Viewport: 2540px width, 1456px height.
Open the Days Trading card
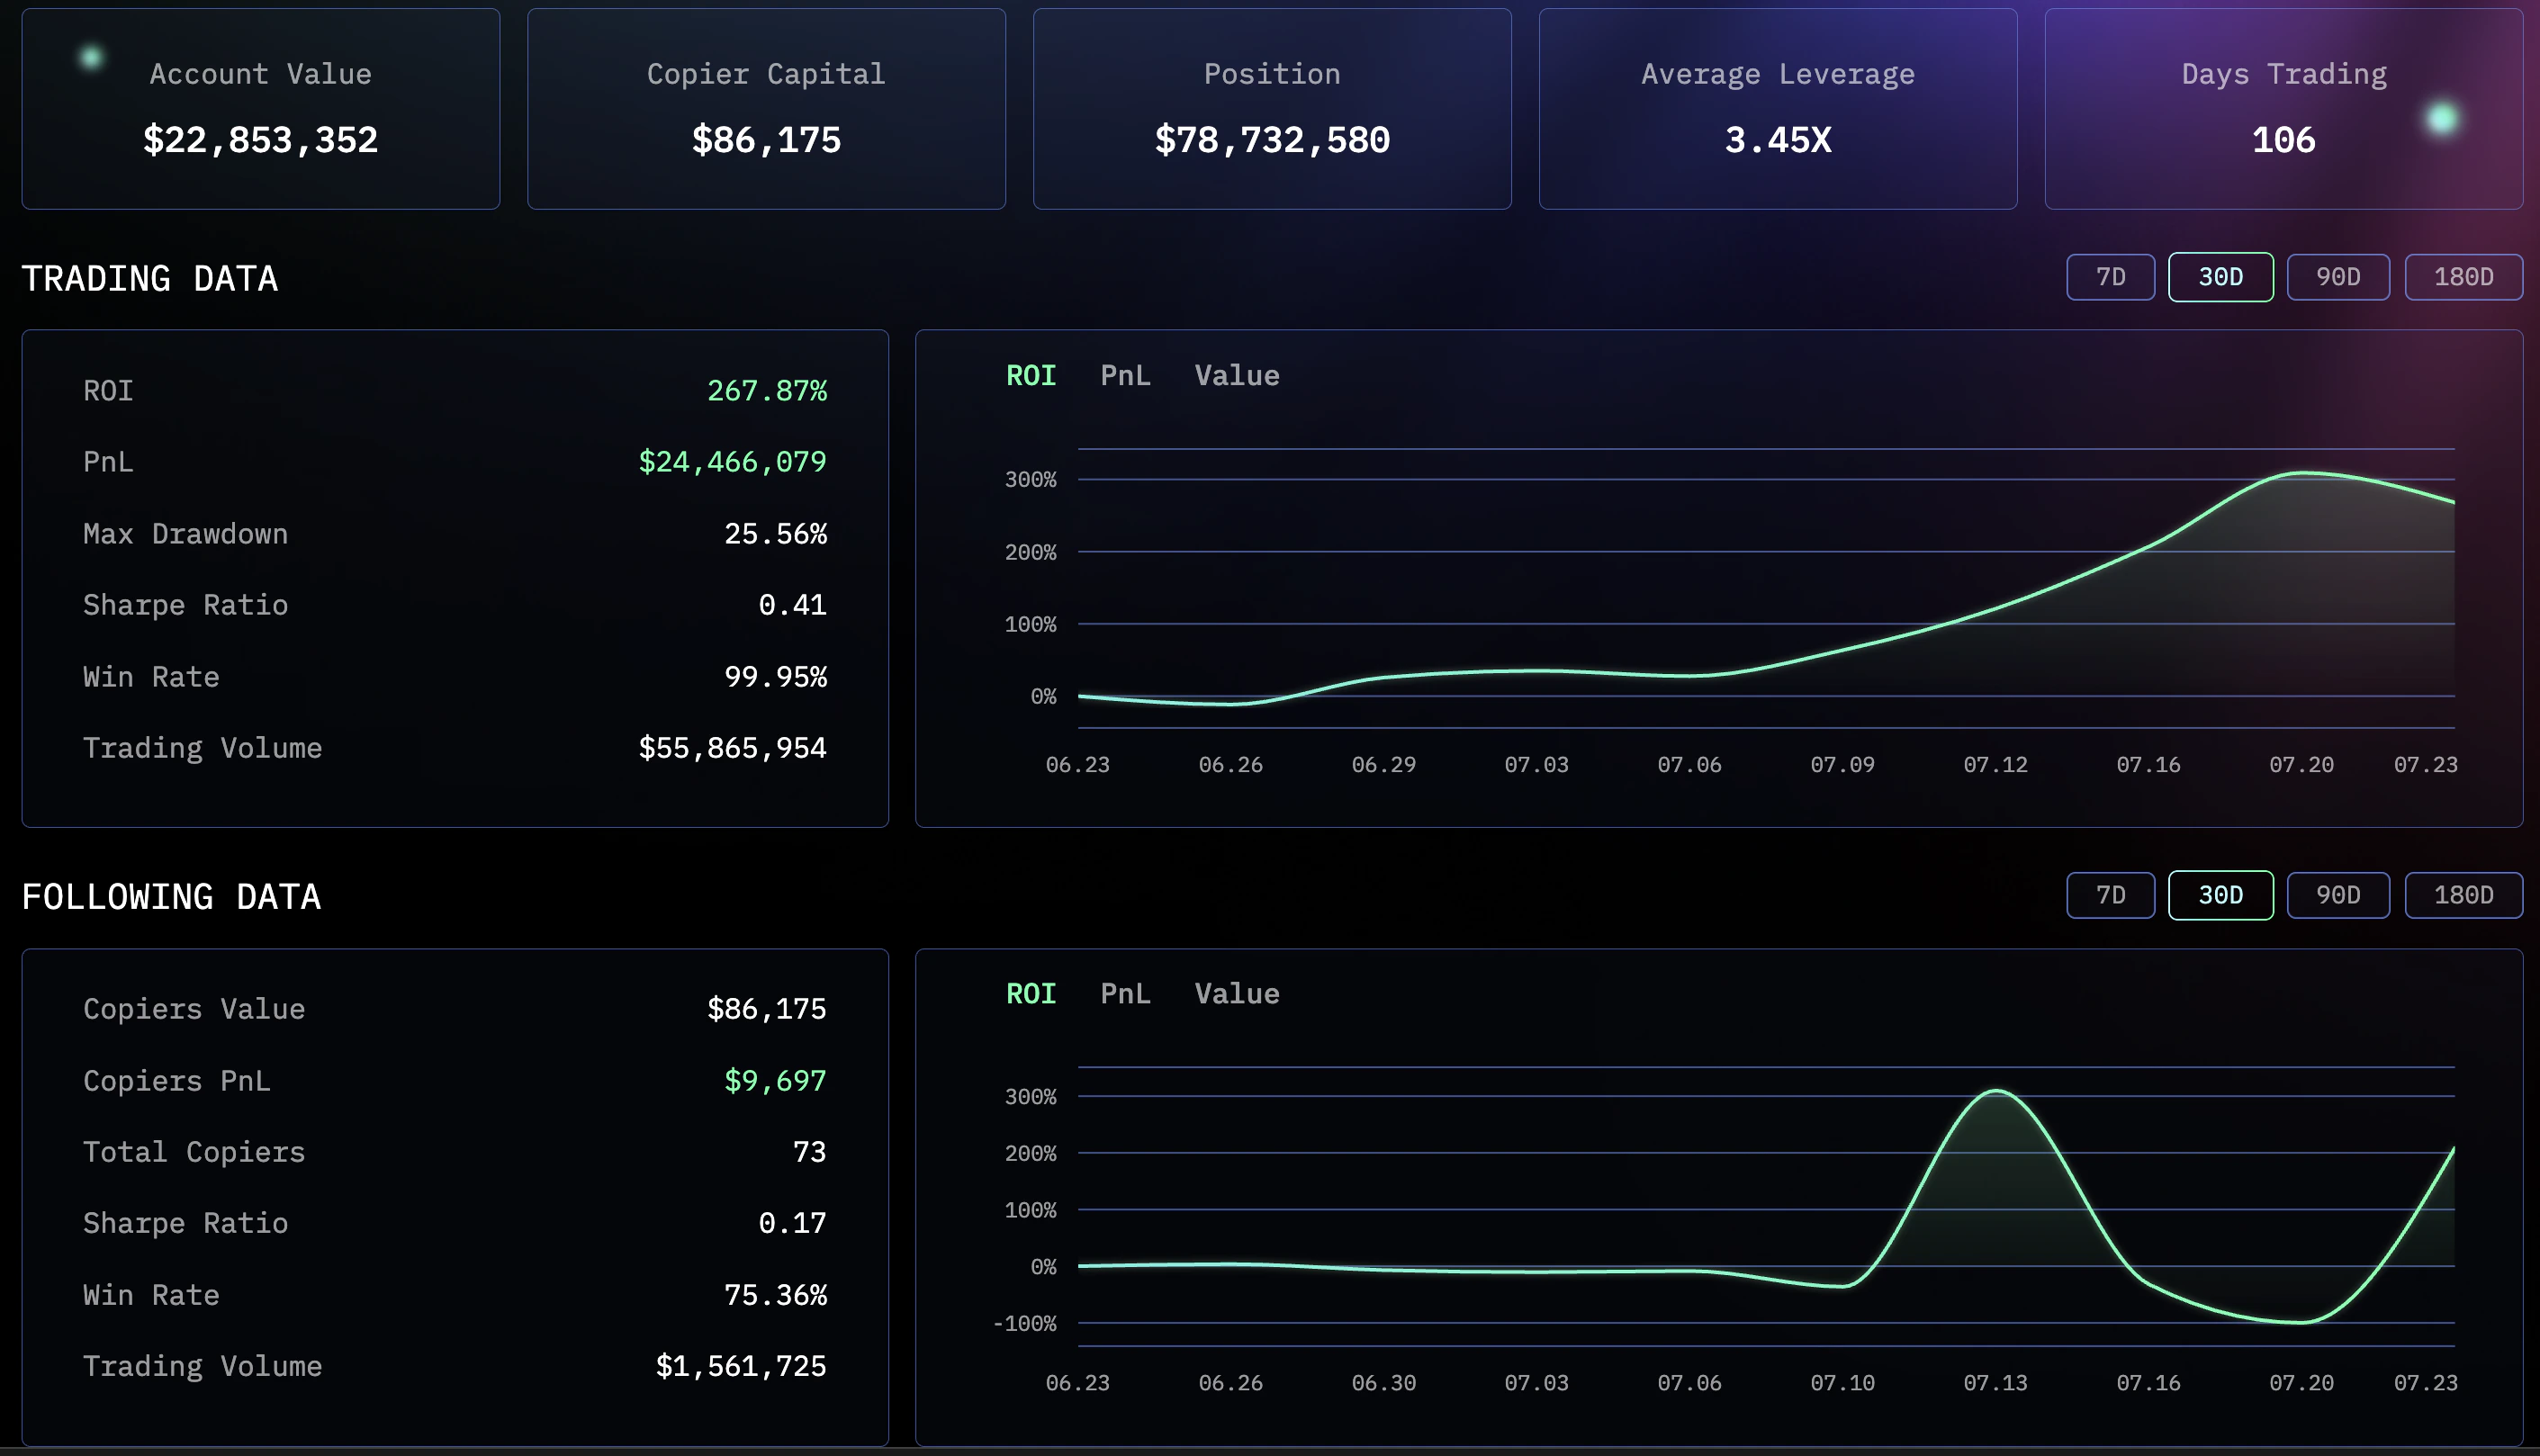(2283, 108)
